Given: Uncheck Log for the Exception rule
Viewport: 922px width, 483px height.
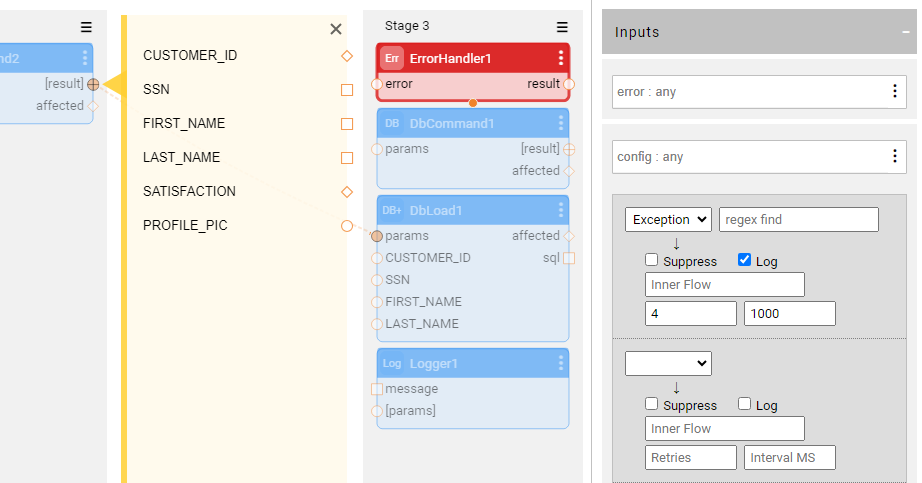Looking at the screenshot, I should pyautogui.click(x=744, y=261).
